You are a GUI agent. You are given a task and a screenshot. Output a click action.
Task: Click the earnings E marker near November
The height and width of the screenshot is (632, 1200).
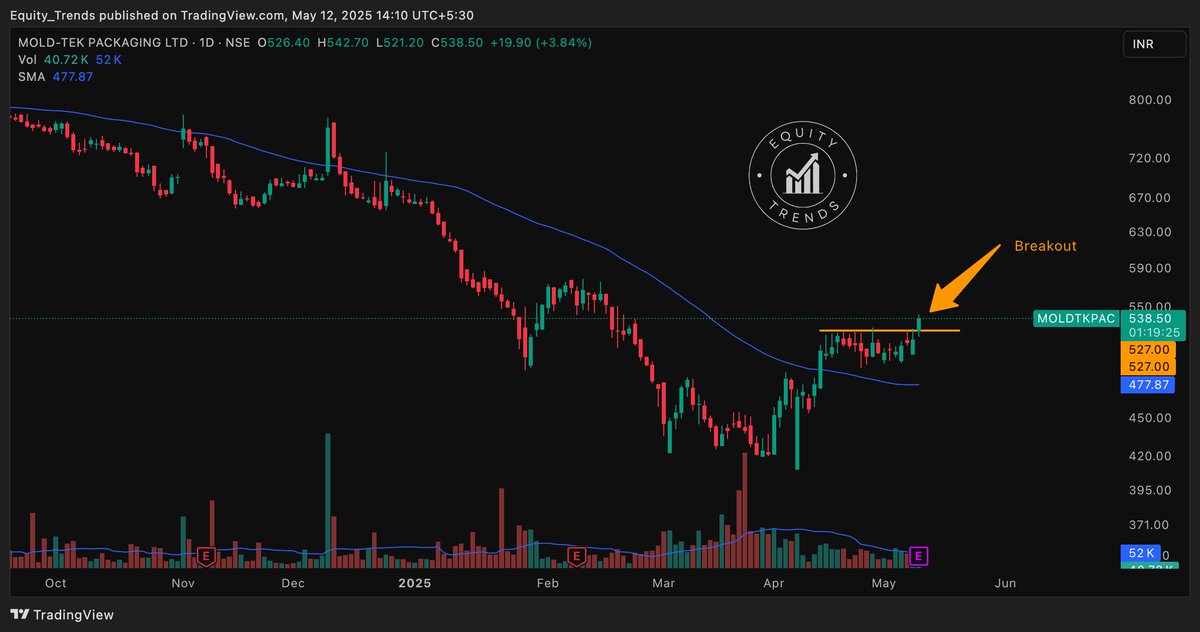tap(207, 555)
